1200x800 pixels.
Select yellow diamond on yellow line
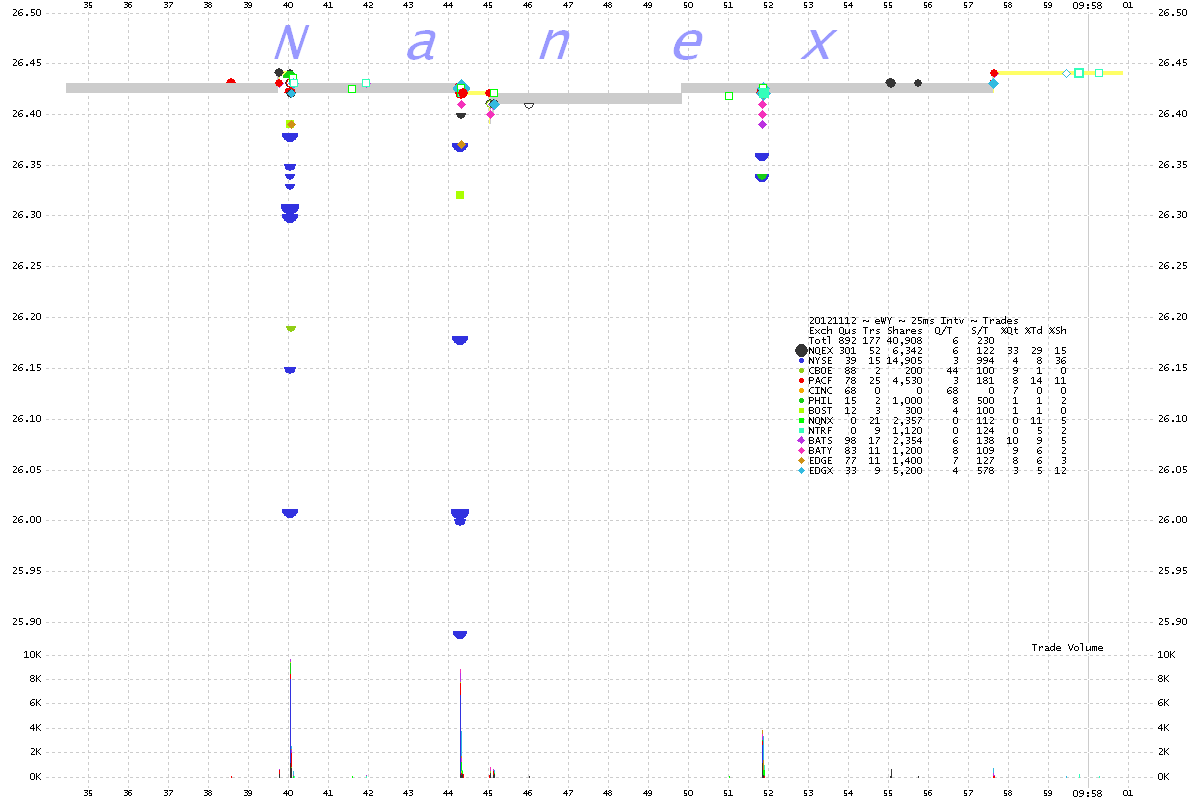click(1066, 73)
